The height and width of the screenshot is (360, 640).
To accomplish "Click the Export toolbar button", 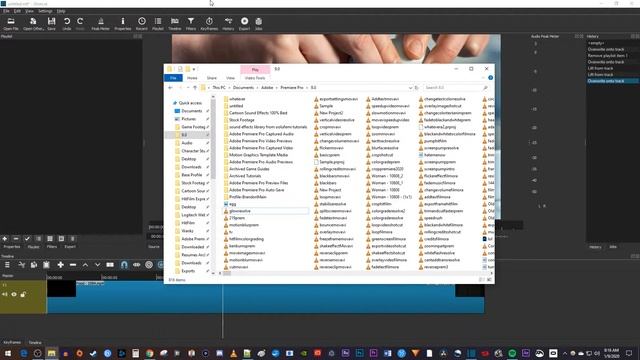I will [x=244, y=24].
